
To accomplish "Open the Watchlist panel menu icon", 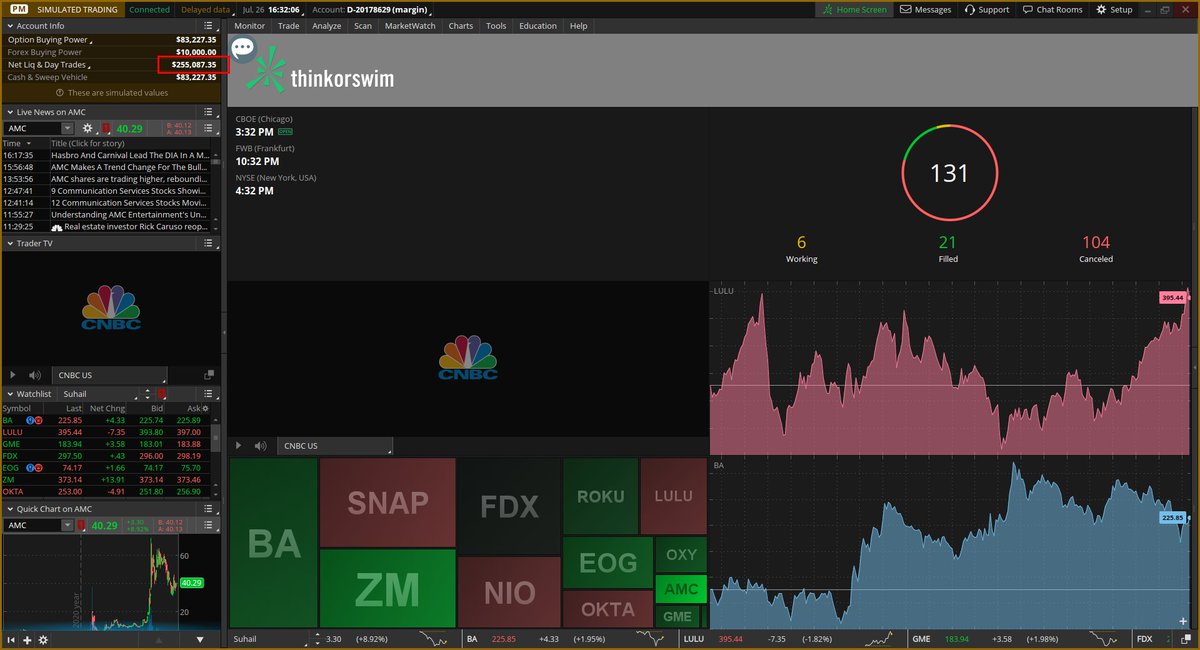I will coord(209,393).
